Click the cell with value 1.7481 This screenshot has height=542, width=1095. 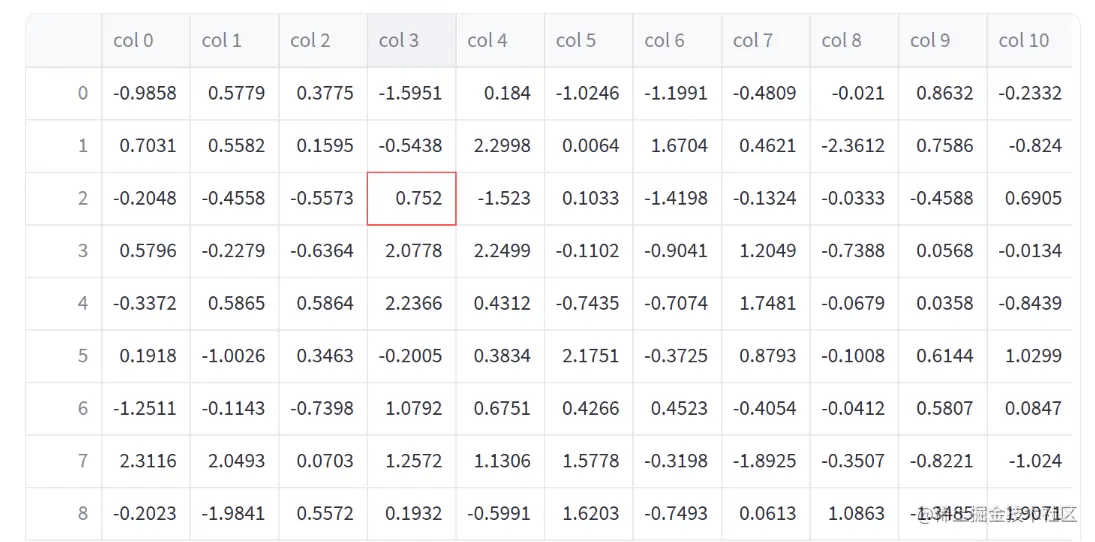[x=766, y=304]
